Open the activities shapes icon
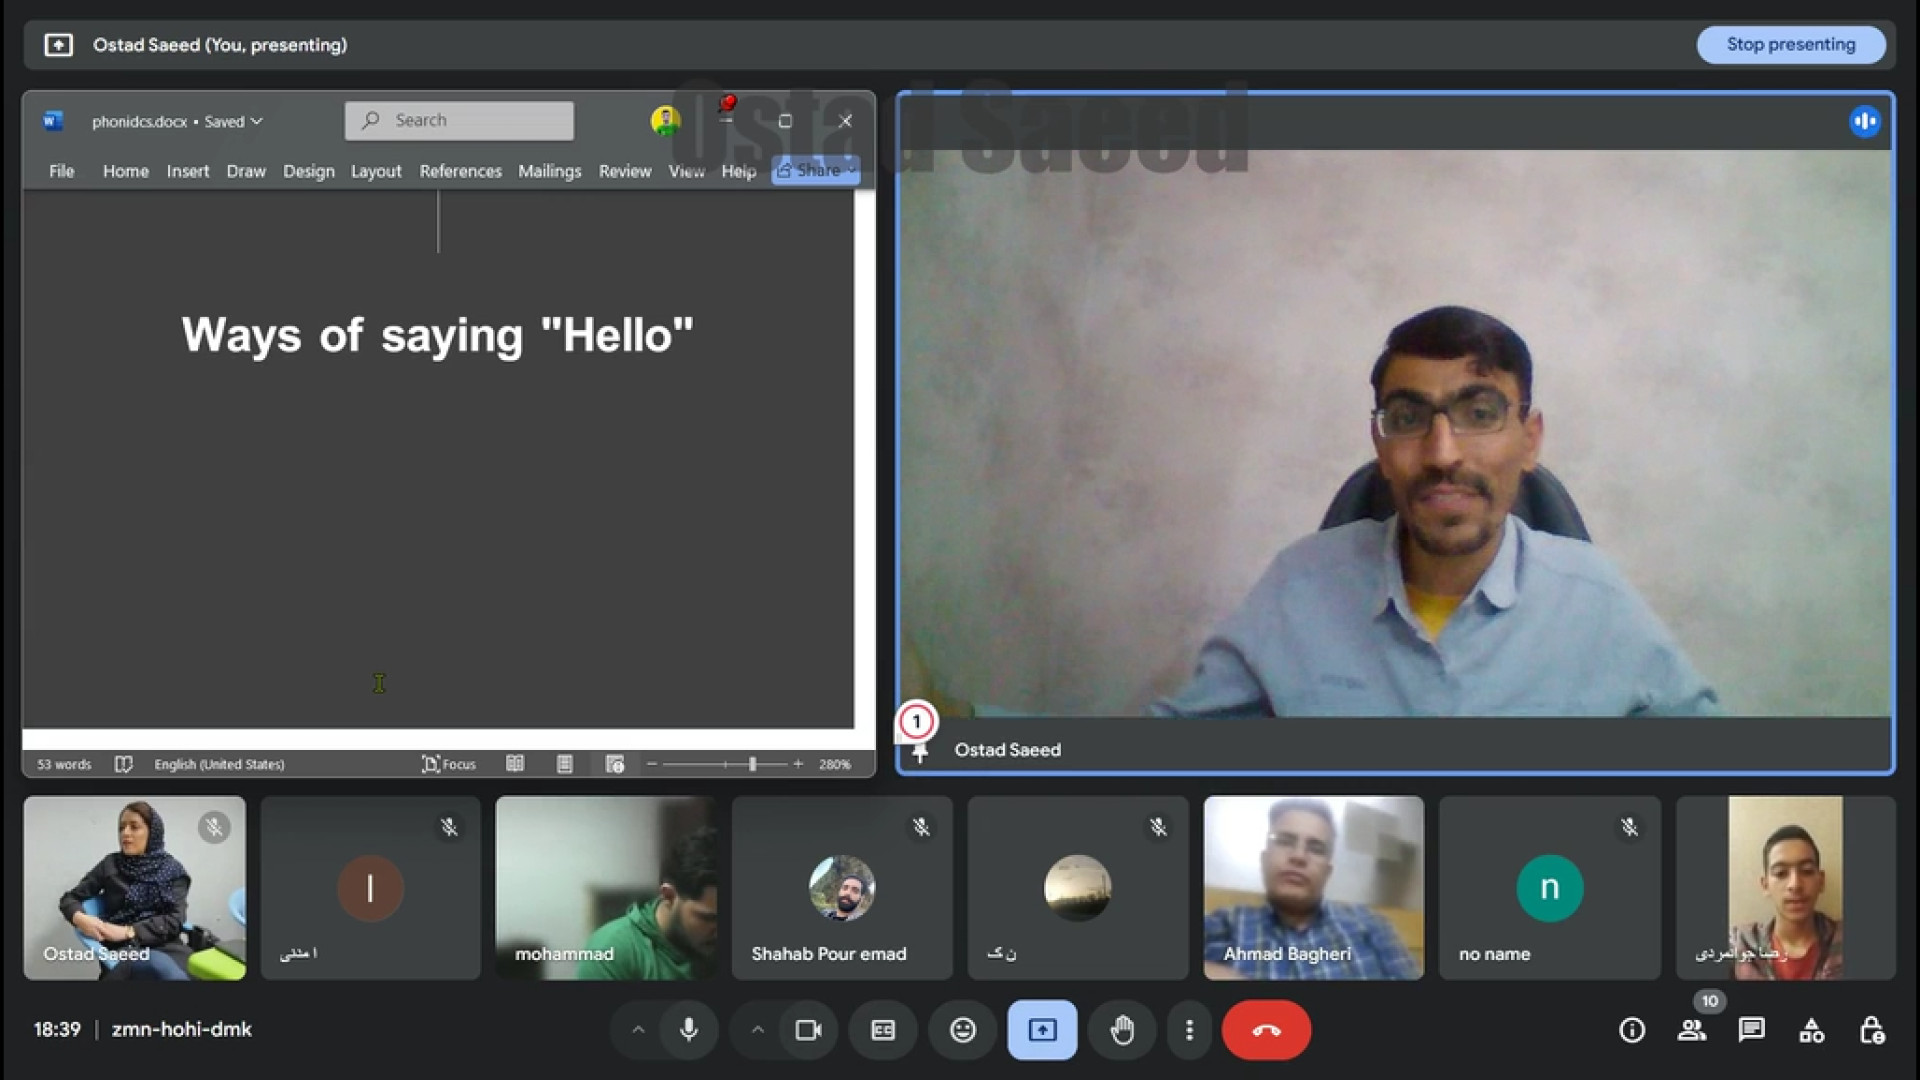 click(x=1812, y=1030)
